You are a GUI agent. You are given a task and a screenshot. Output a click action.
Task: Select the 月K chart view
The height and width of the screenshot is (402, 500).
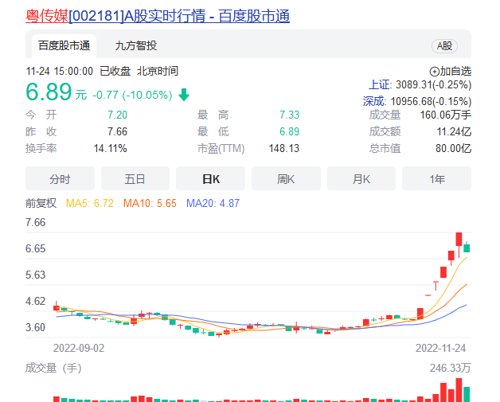pos(361,179)
